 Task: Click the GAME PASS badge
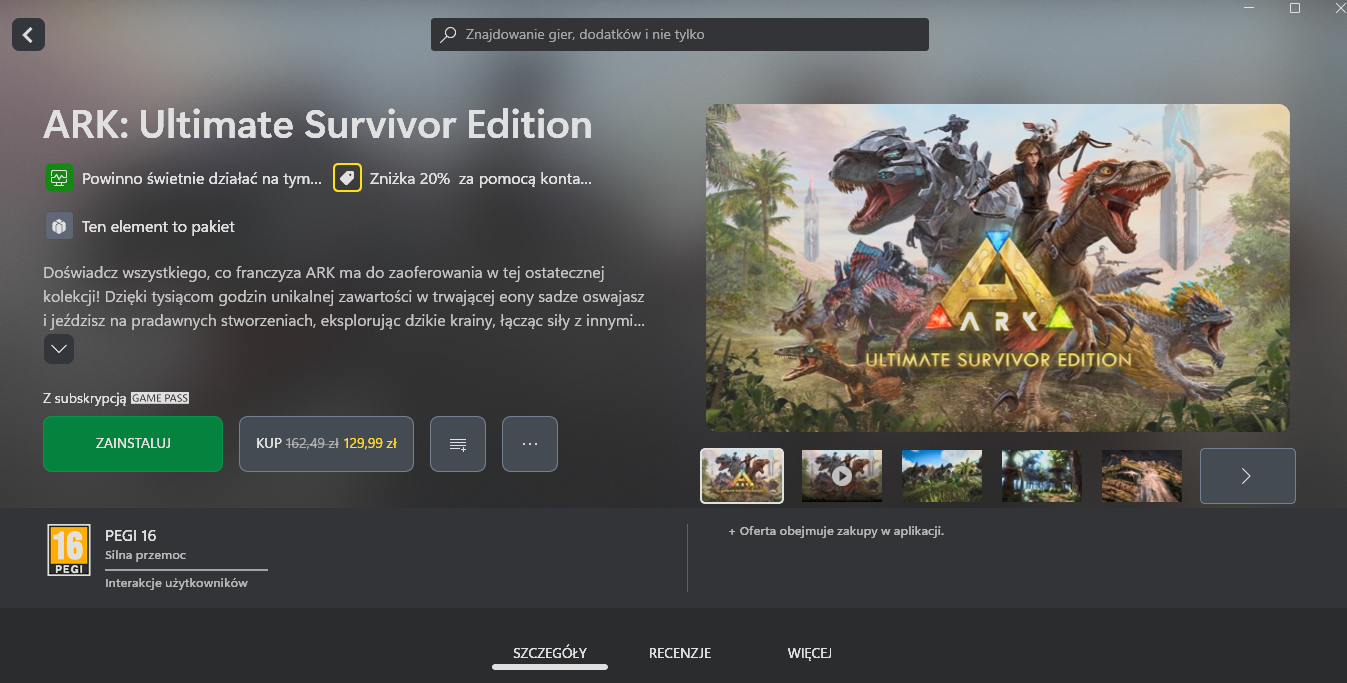pos(160,398)
